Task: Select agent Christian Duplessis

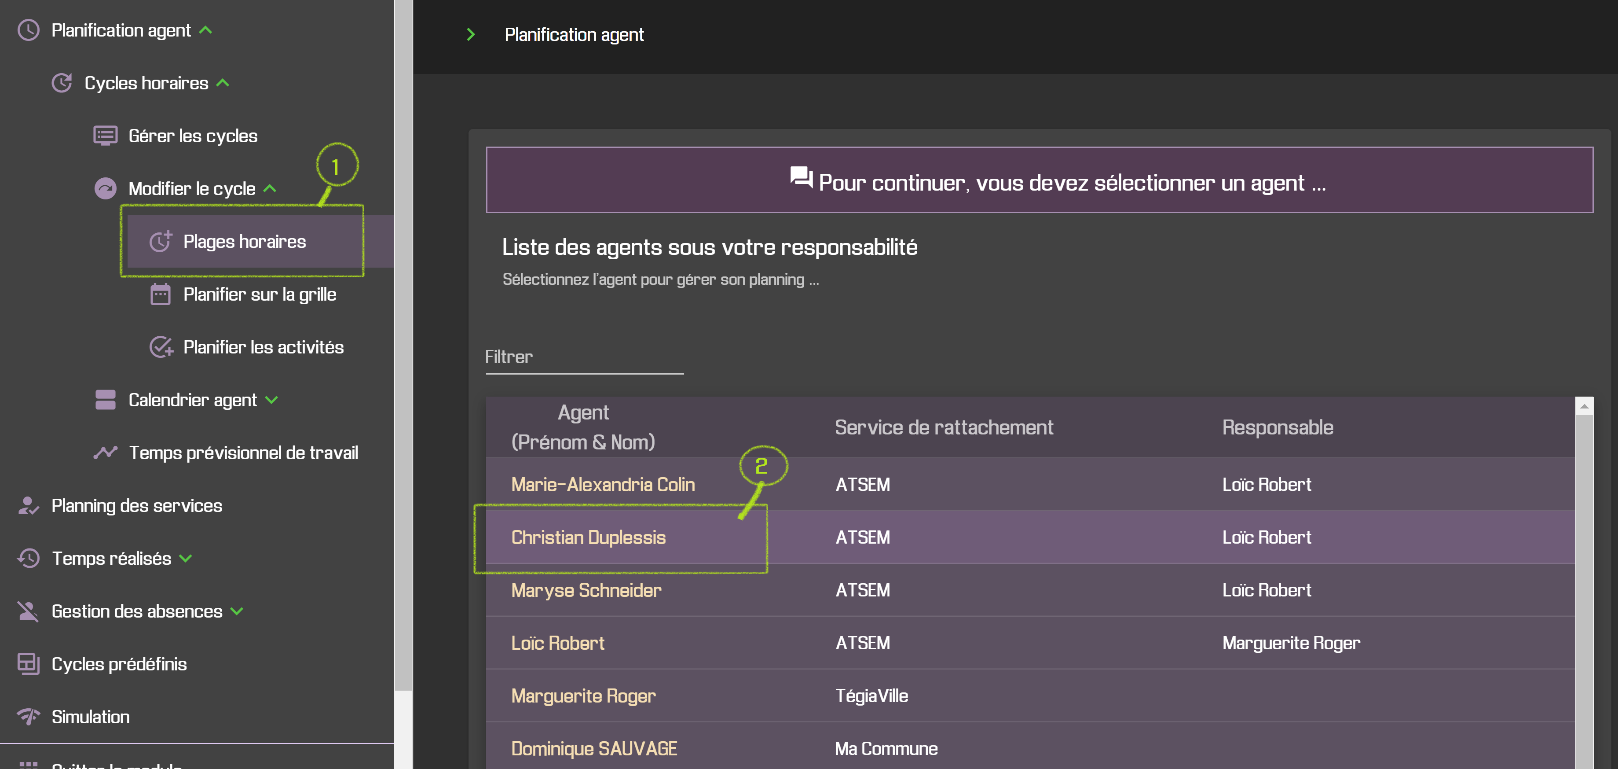Action: (x=589, y=538)
